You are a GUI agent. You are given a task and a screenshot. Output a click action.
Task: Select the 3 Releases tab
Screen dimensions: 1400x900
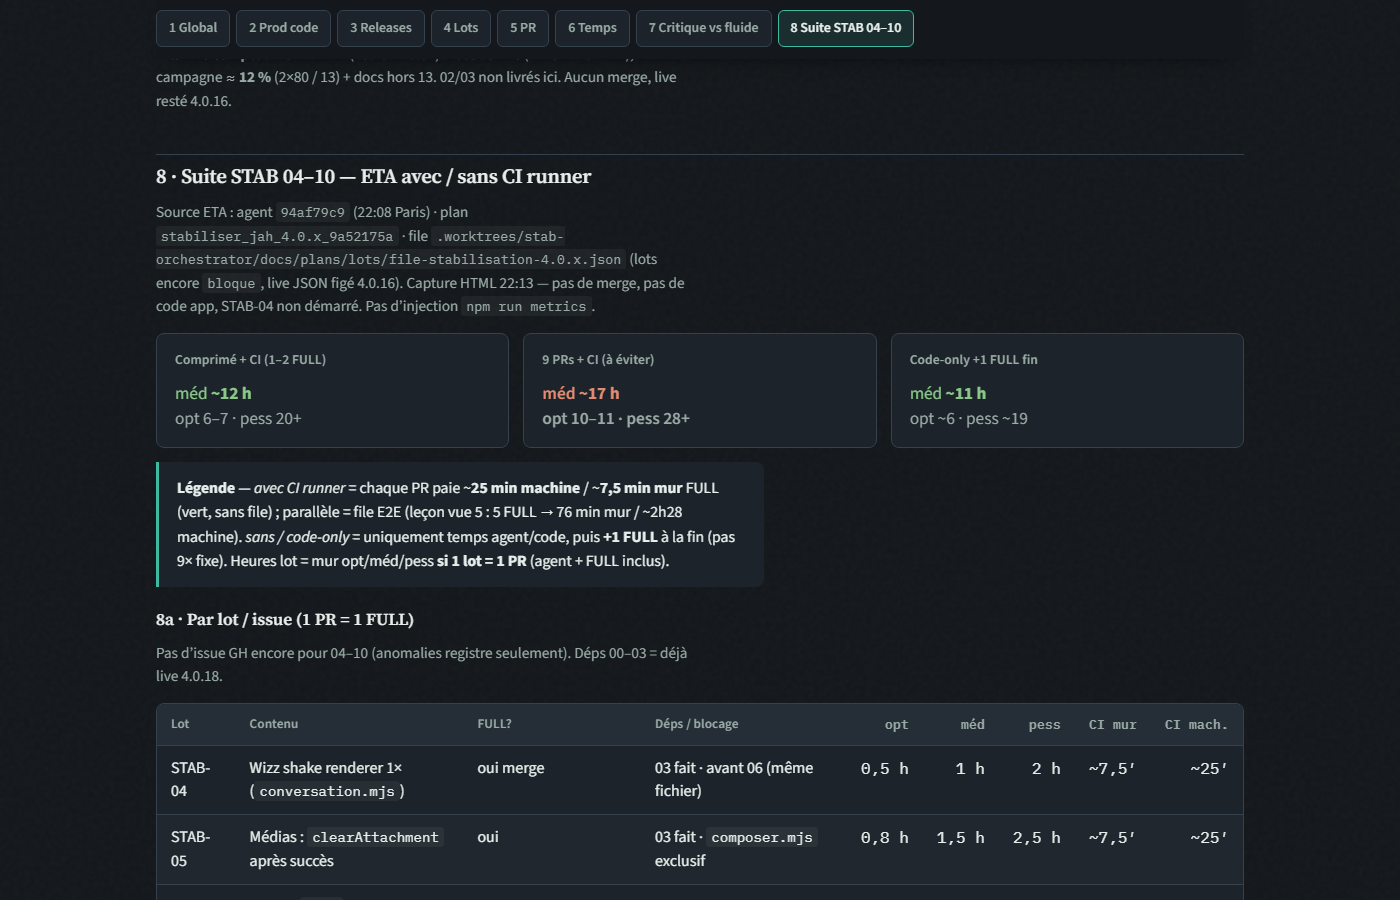(381, 28)
